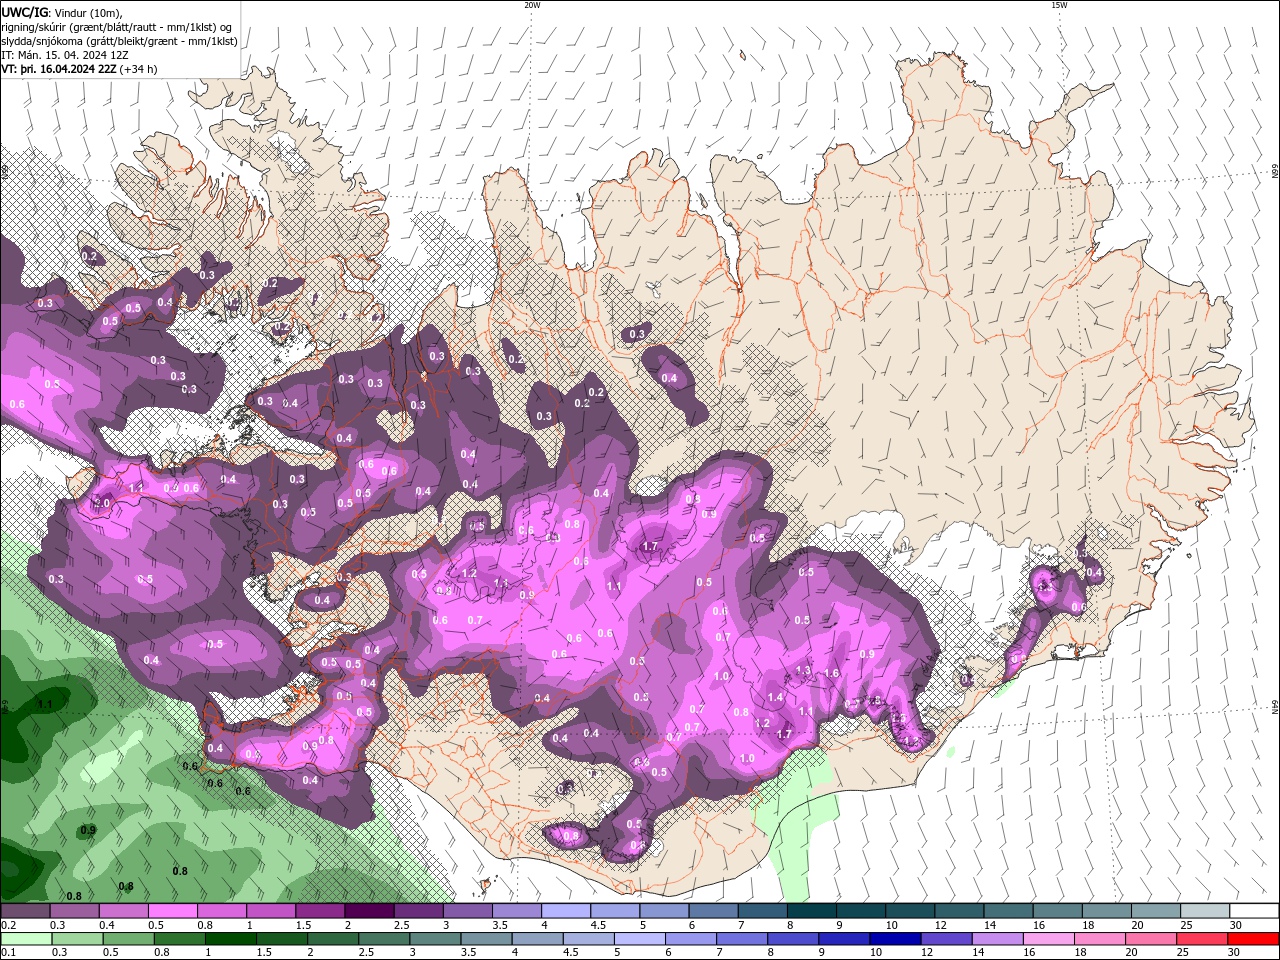Select the rain scale swatch starting at 4
Screen dimensions: 1280x960
point(536,939)
